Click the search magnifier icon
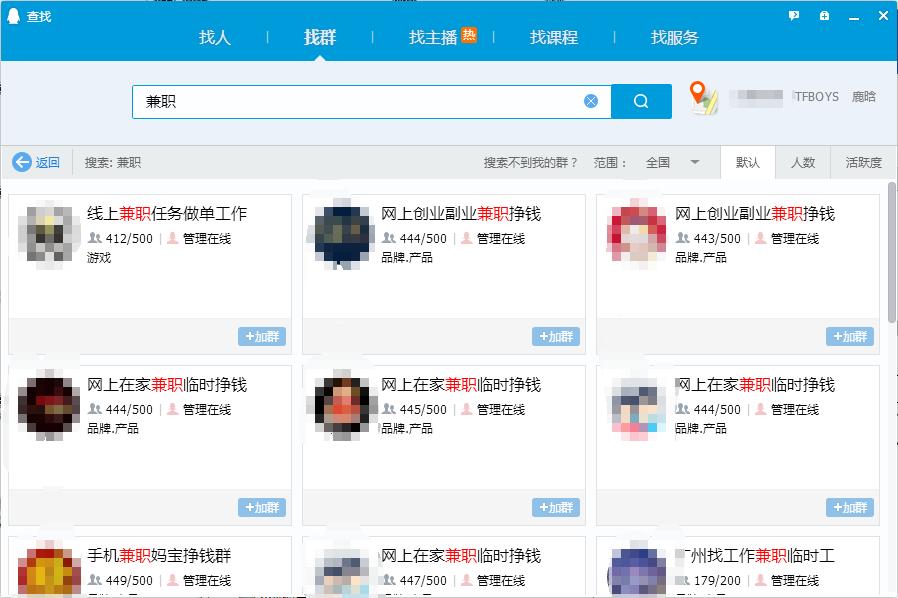 point(641,101)
